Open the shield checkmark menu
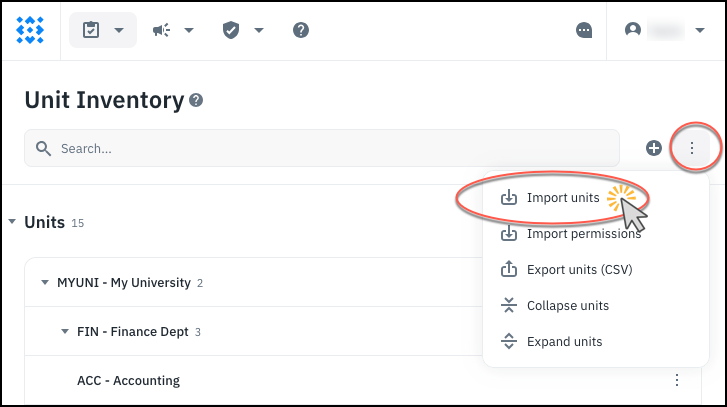Screen dimensions: 727x407 click(242, 30)
